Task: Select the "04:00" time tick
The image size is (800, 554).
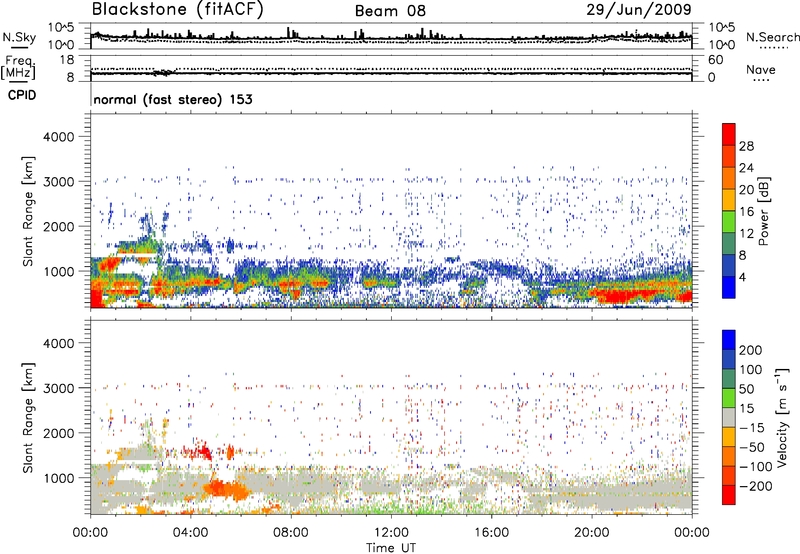Action: (x=190, y=533)
